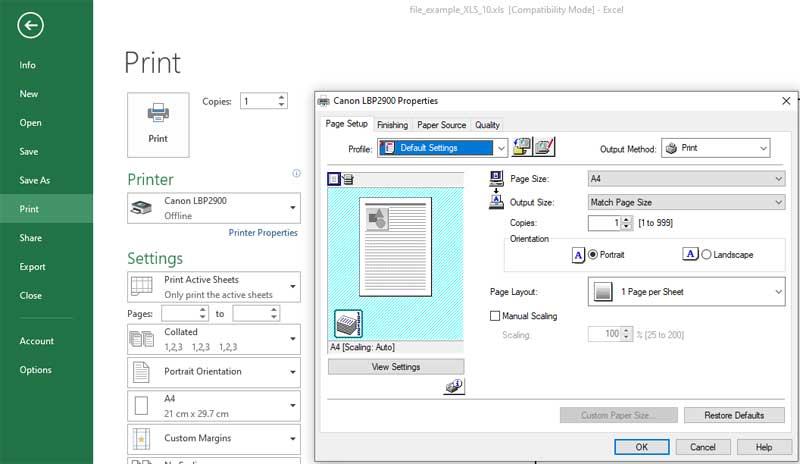
Task: Click the large Print button with printer icon
Action: (x=158, y=125)
